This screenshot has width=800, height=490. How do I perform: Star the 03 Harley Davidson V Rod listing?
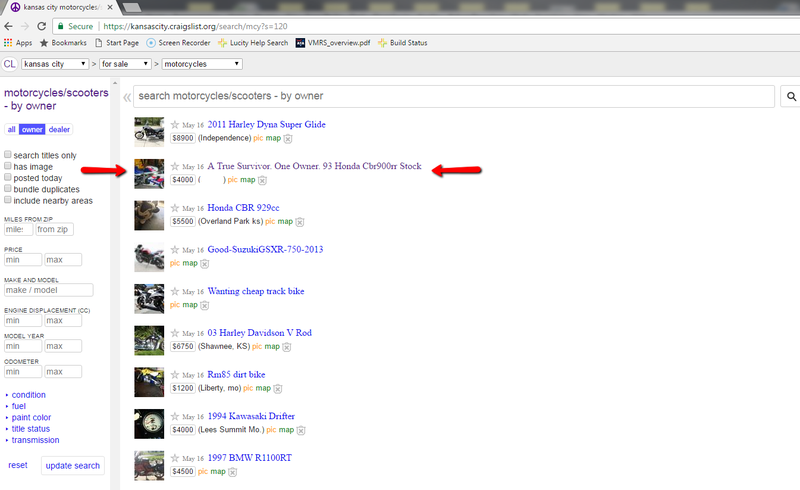[x=174, y=333]
